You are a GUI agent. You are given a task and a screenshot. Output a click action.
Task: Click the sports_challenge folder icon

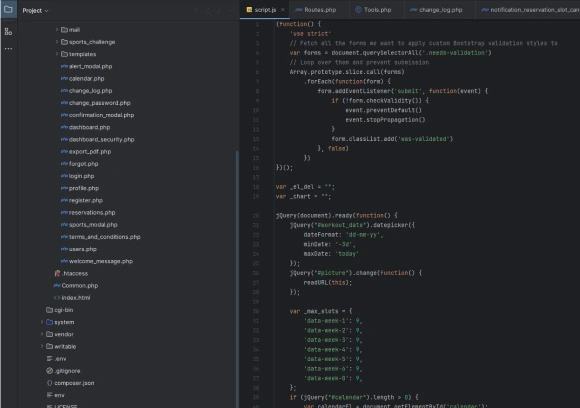64,42
